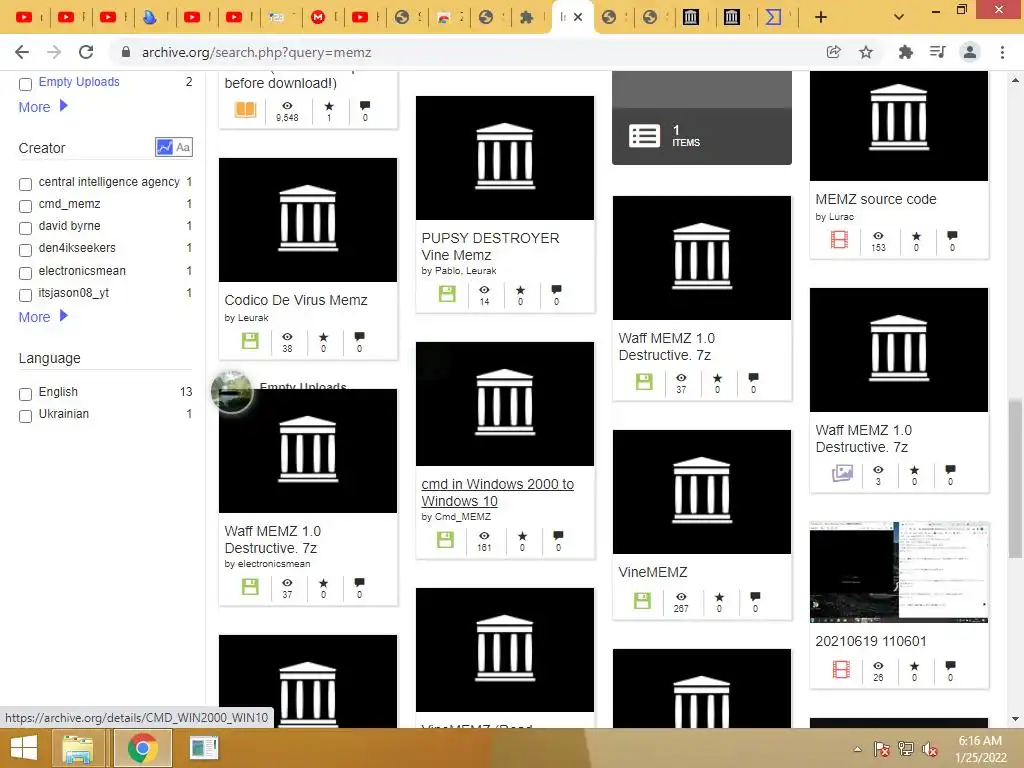Click the browser back arrow

point(22,52)
